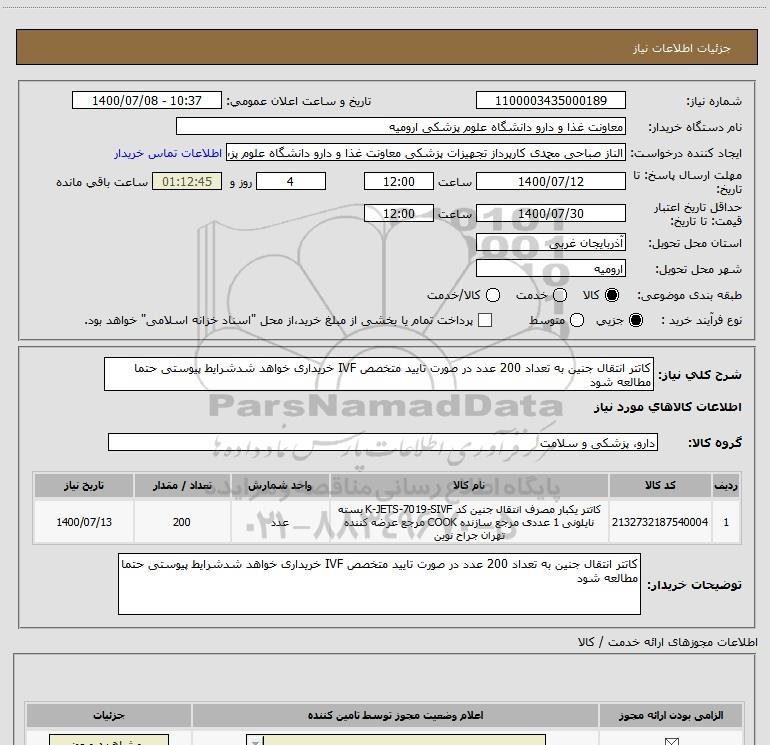Click the buyer organization name field
Screen dimensions: 770x745
point(401,126)
